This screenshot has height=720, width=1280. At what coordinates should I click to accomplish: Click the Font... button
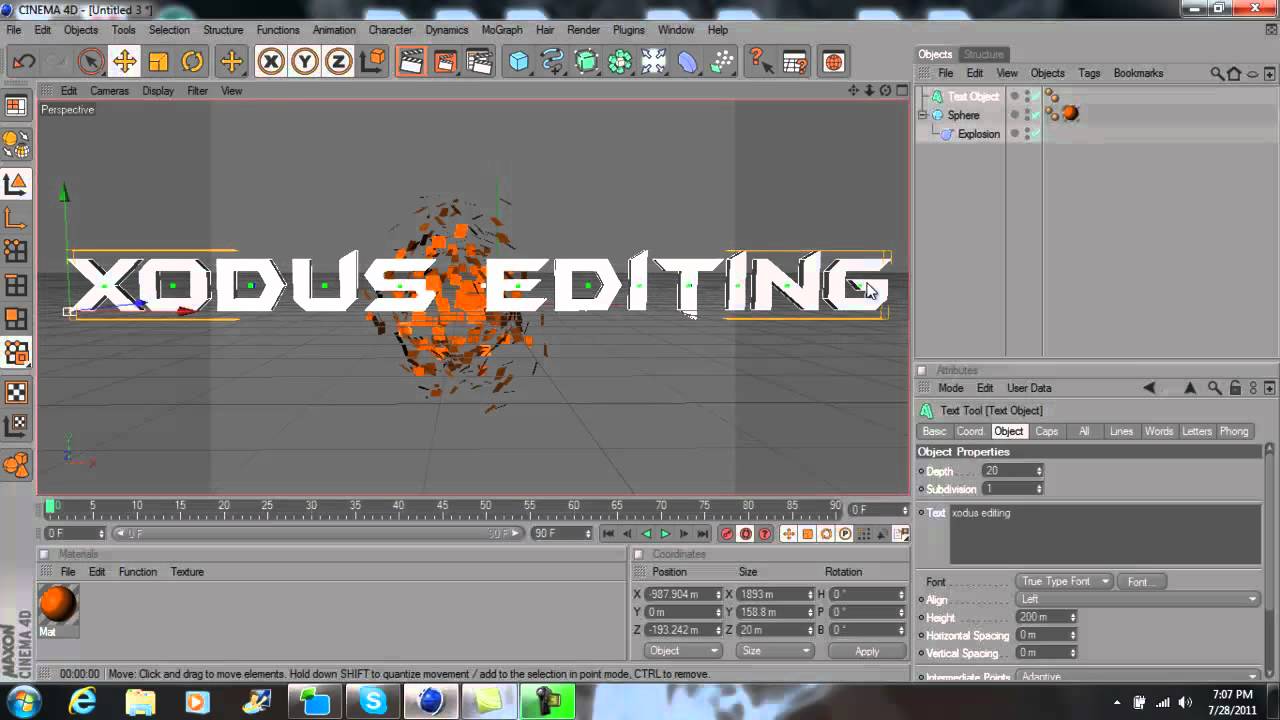(1141, 581)
